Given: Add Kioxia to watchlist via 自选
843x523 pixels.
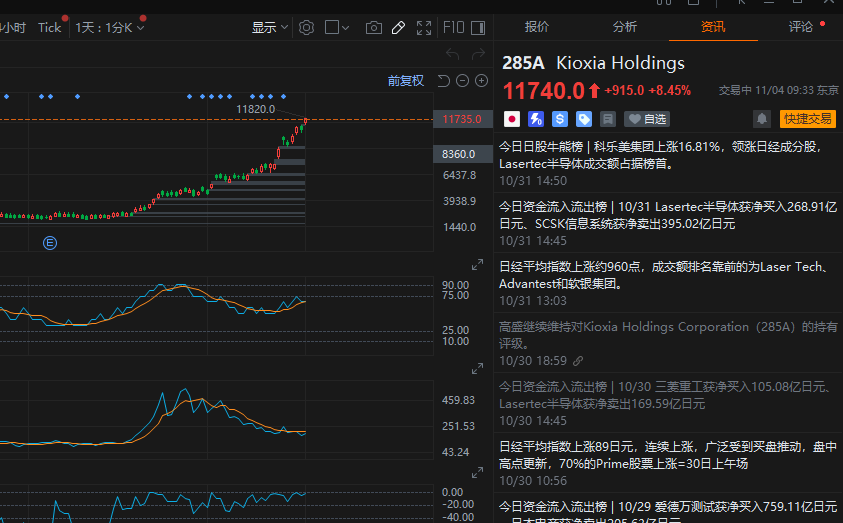Looking at the screenshot, I should [648, 119].
